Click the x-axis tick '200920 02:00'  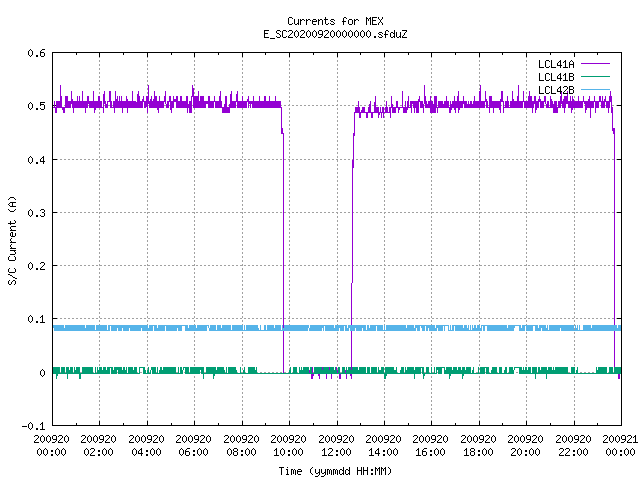[98, 446]
